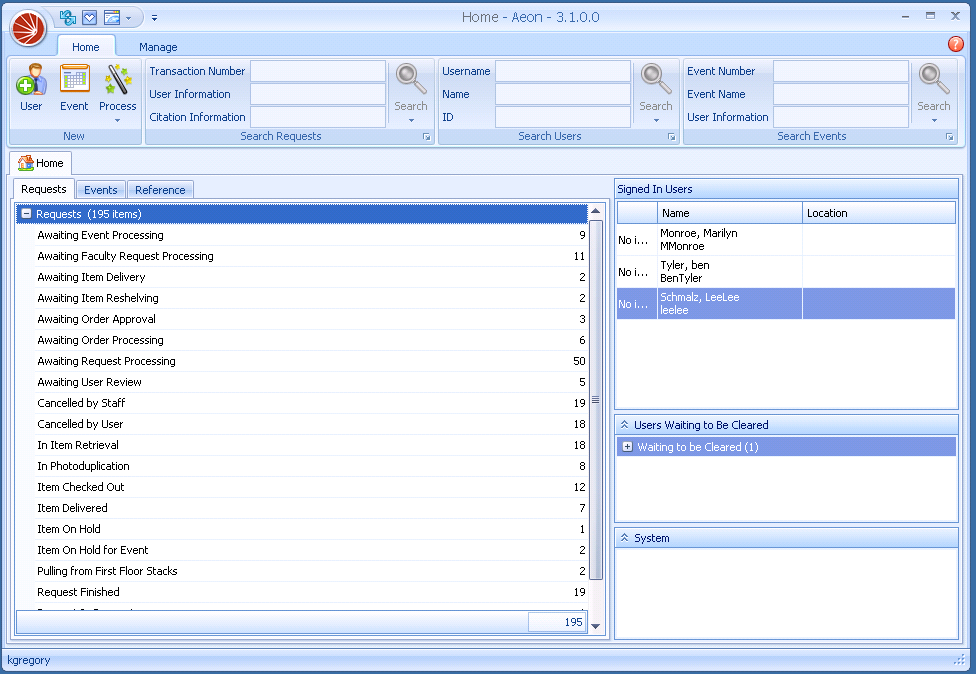Screen dimensions: 976x674
Task: Click inside the Transaction Number field
Action: 317,71
